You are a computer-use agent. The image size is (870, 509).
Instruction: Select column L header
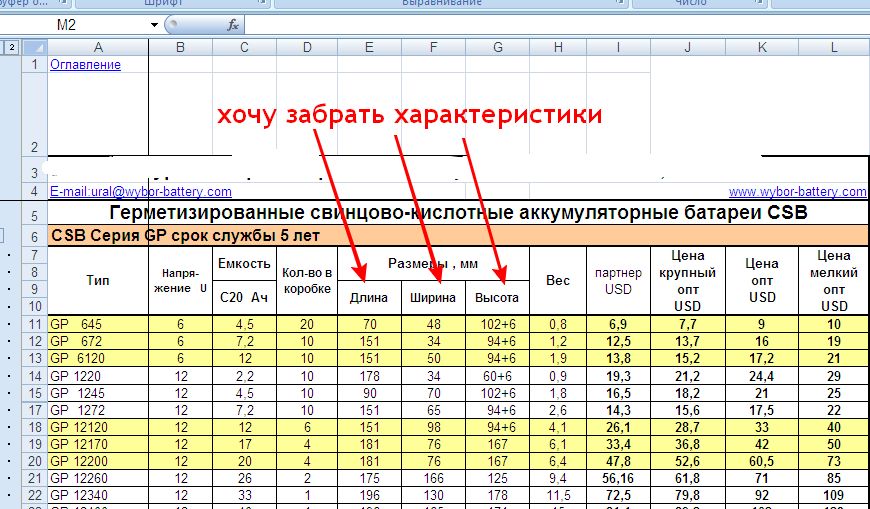(x=834, y=48)
